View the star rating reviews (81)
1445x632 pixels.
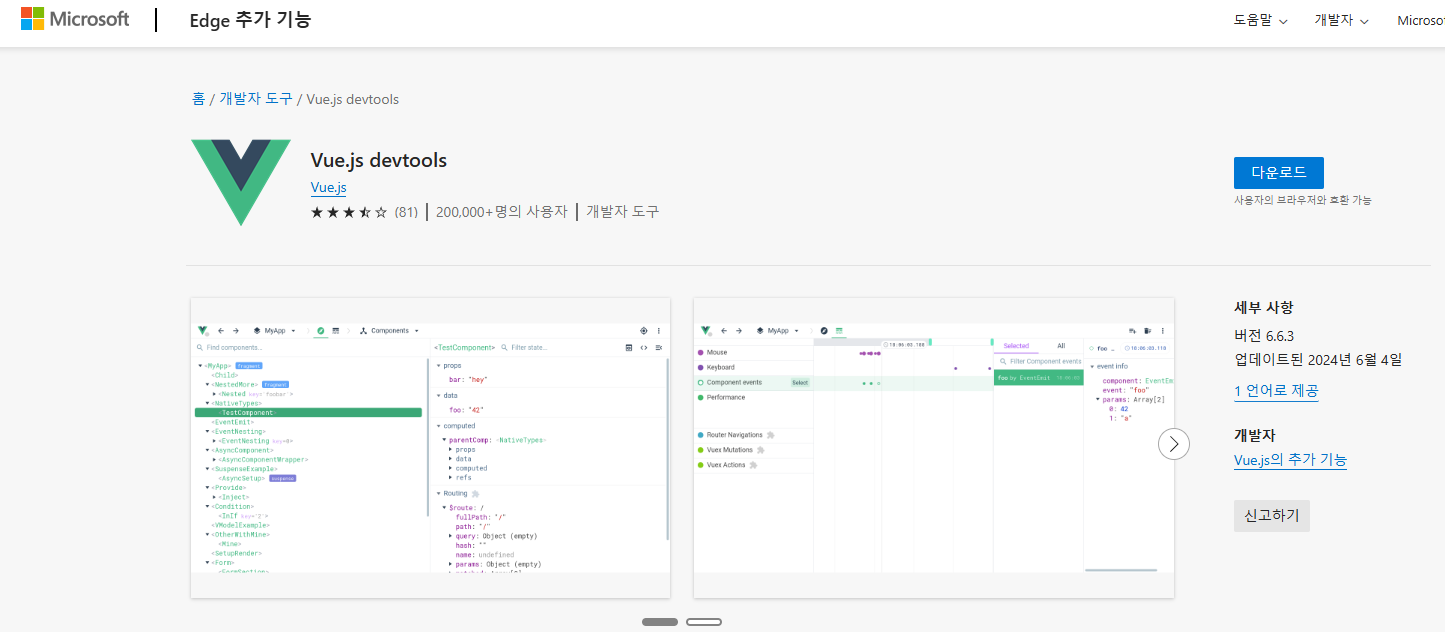pos(364,212)
